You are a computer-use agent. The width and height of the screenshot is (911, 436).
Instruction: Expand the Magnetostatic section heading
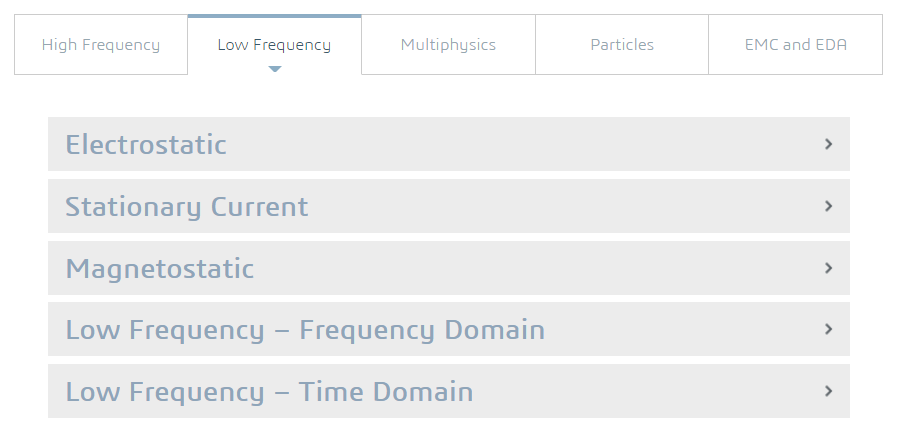(160, 269)
